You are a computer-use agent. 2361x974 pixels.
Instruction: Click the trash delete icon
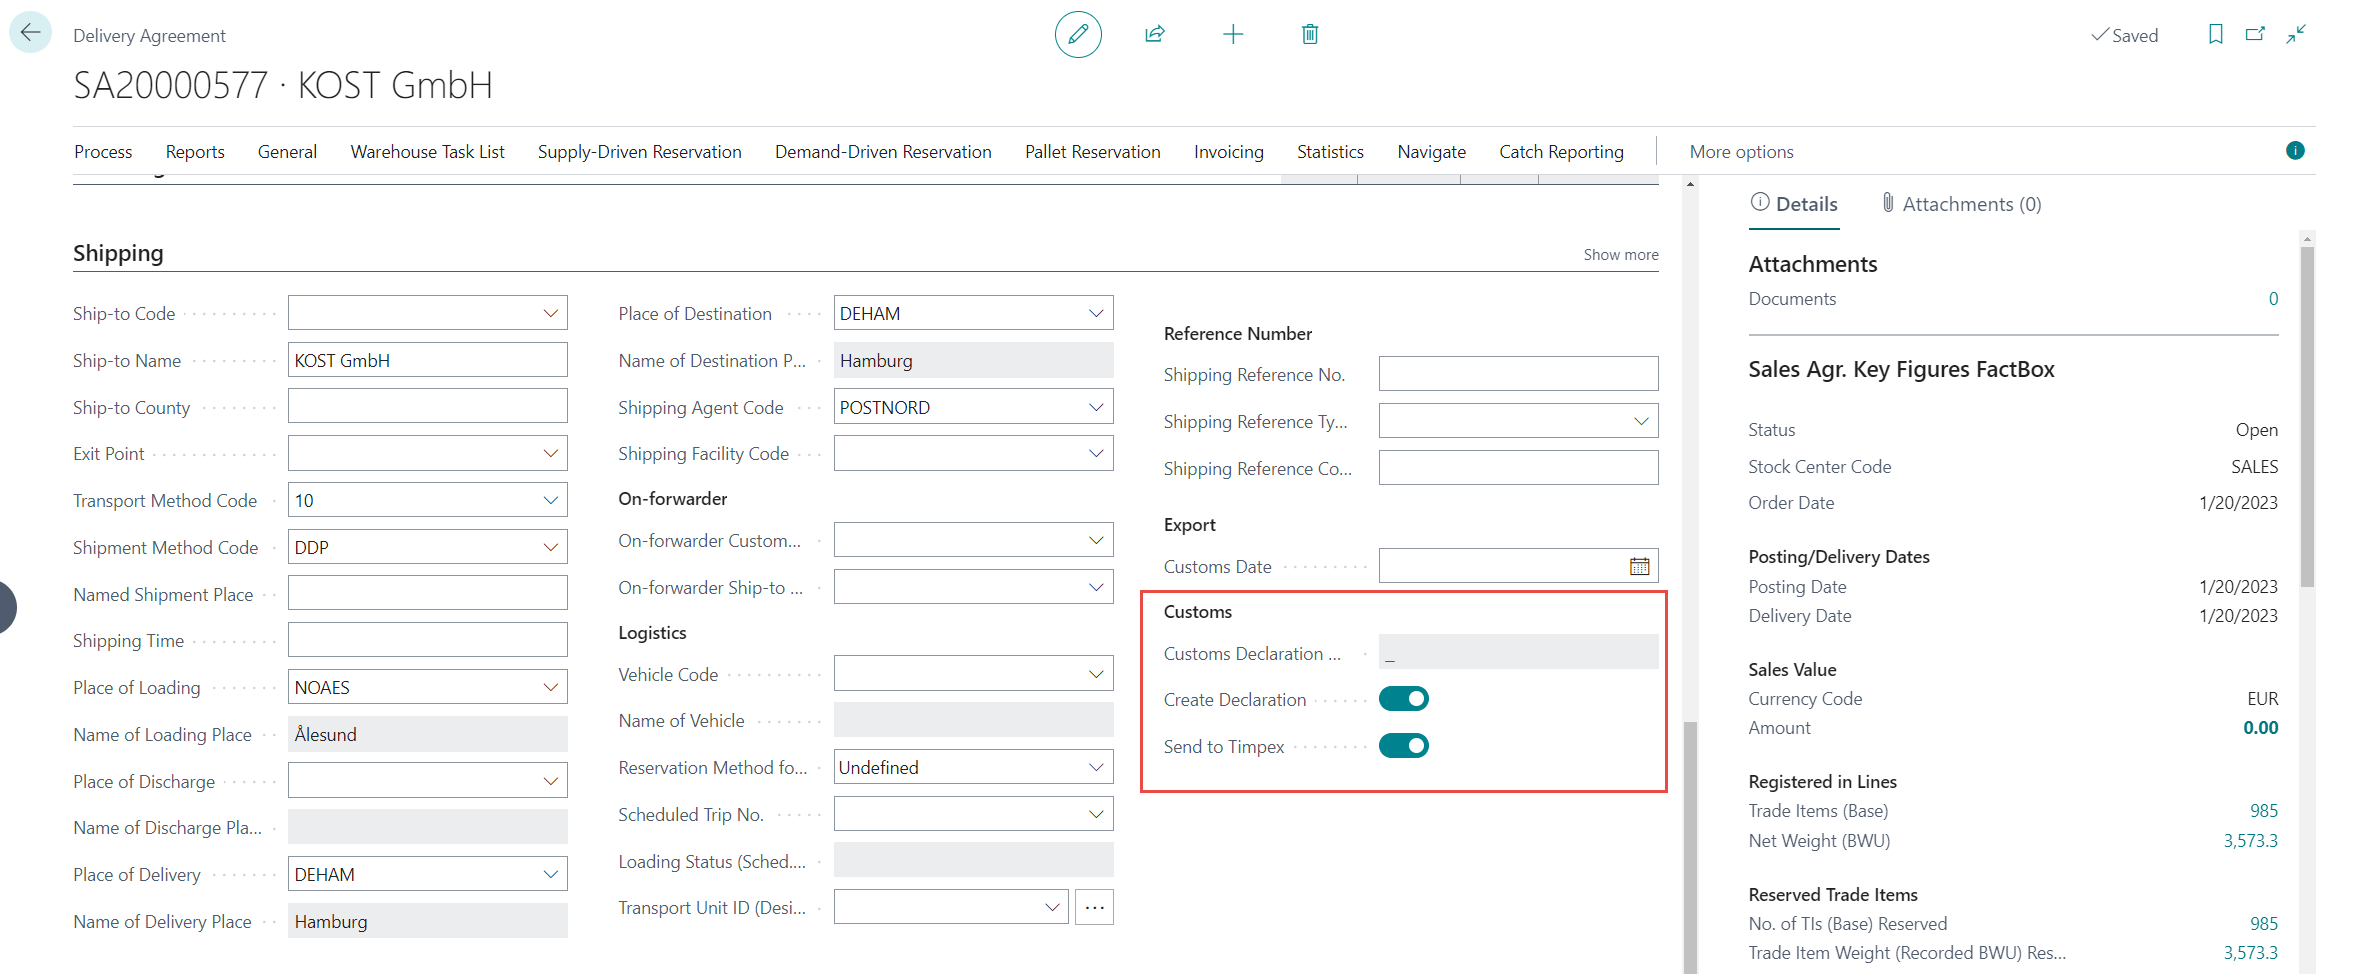click(x=1309, y=35)
